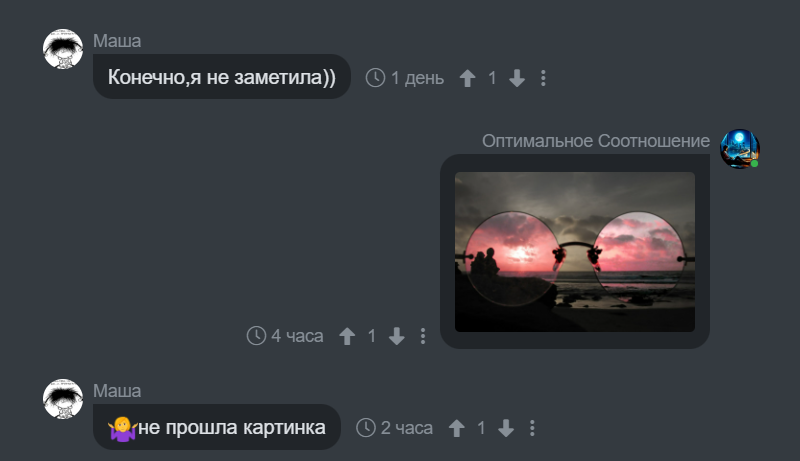The height and width of the screenshot is (461, 800).
Task: Open profile via 'Оптимальное Соотношение' username
Action: pyautogui.click(x=596, y=141)
